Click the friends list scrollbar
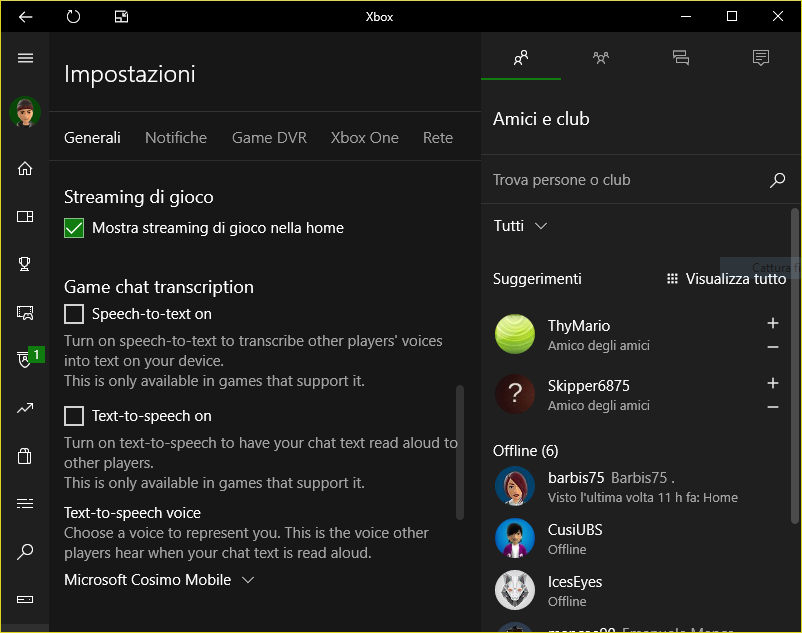Image resolution: width=802 pixels, height=633 pixels. point(795,366)
